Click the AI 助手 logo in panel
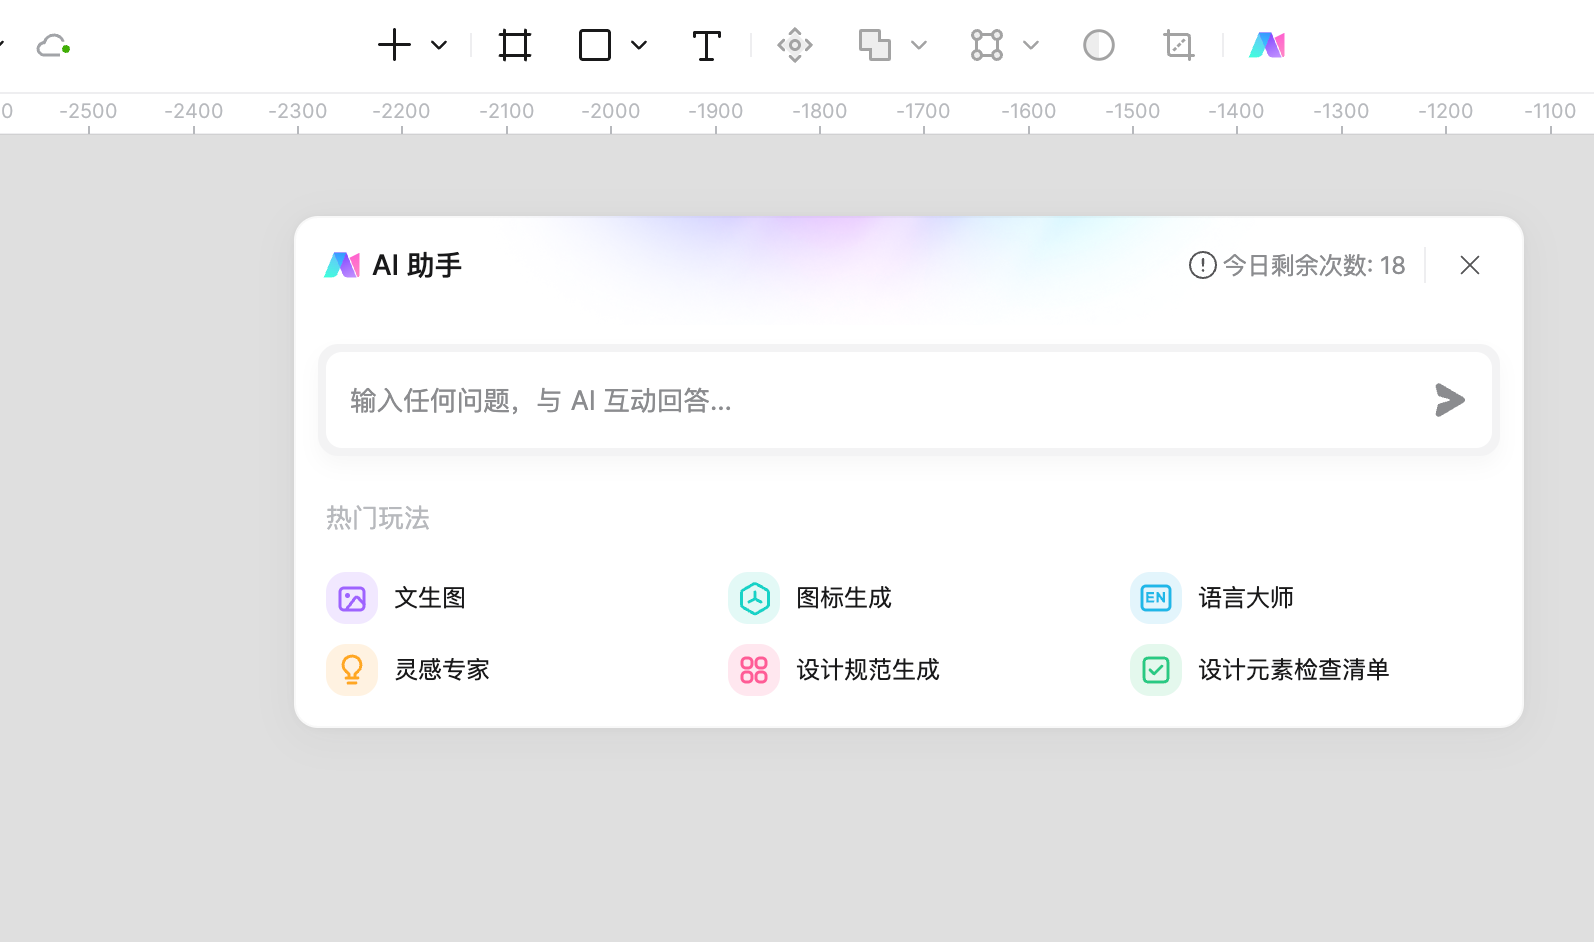This screenshot has height=942, width=1594. [342, 265]
